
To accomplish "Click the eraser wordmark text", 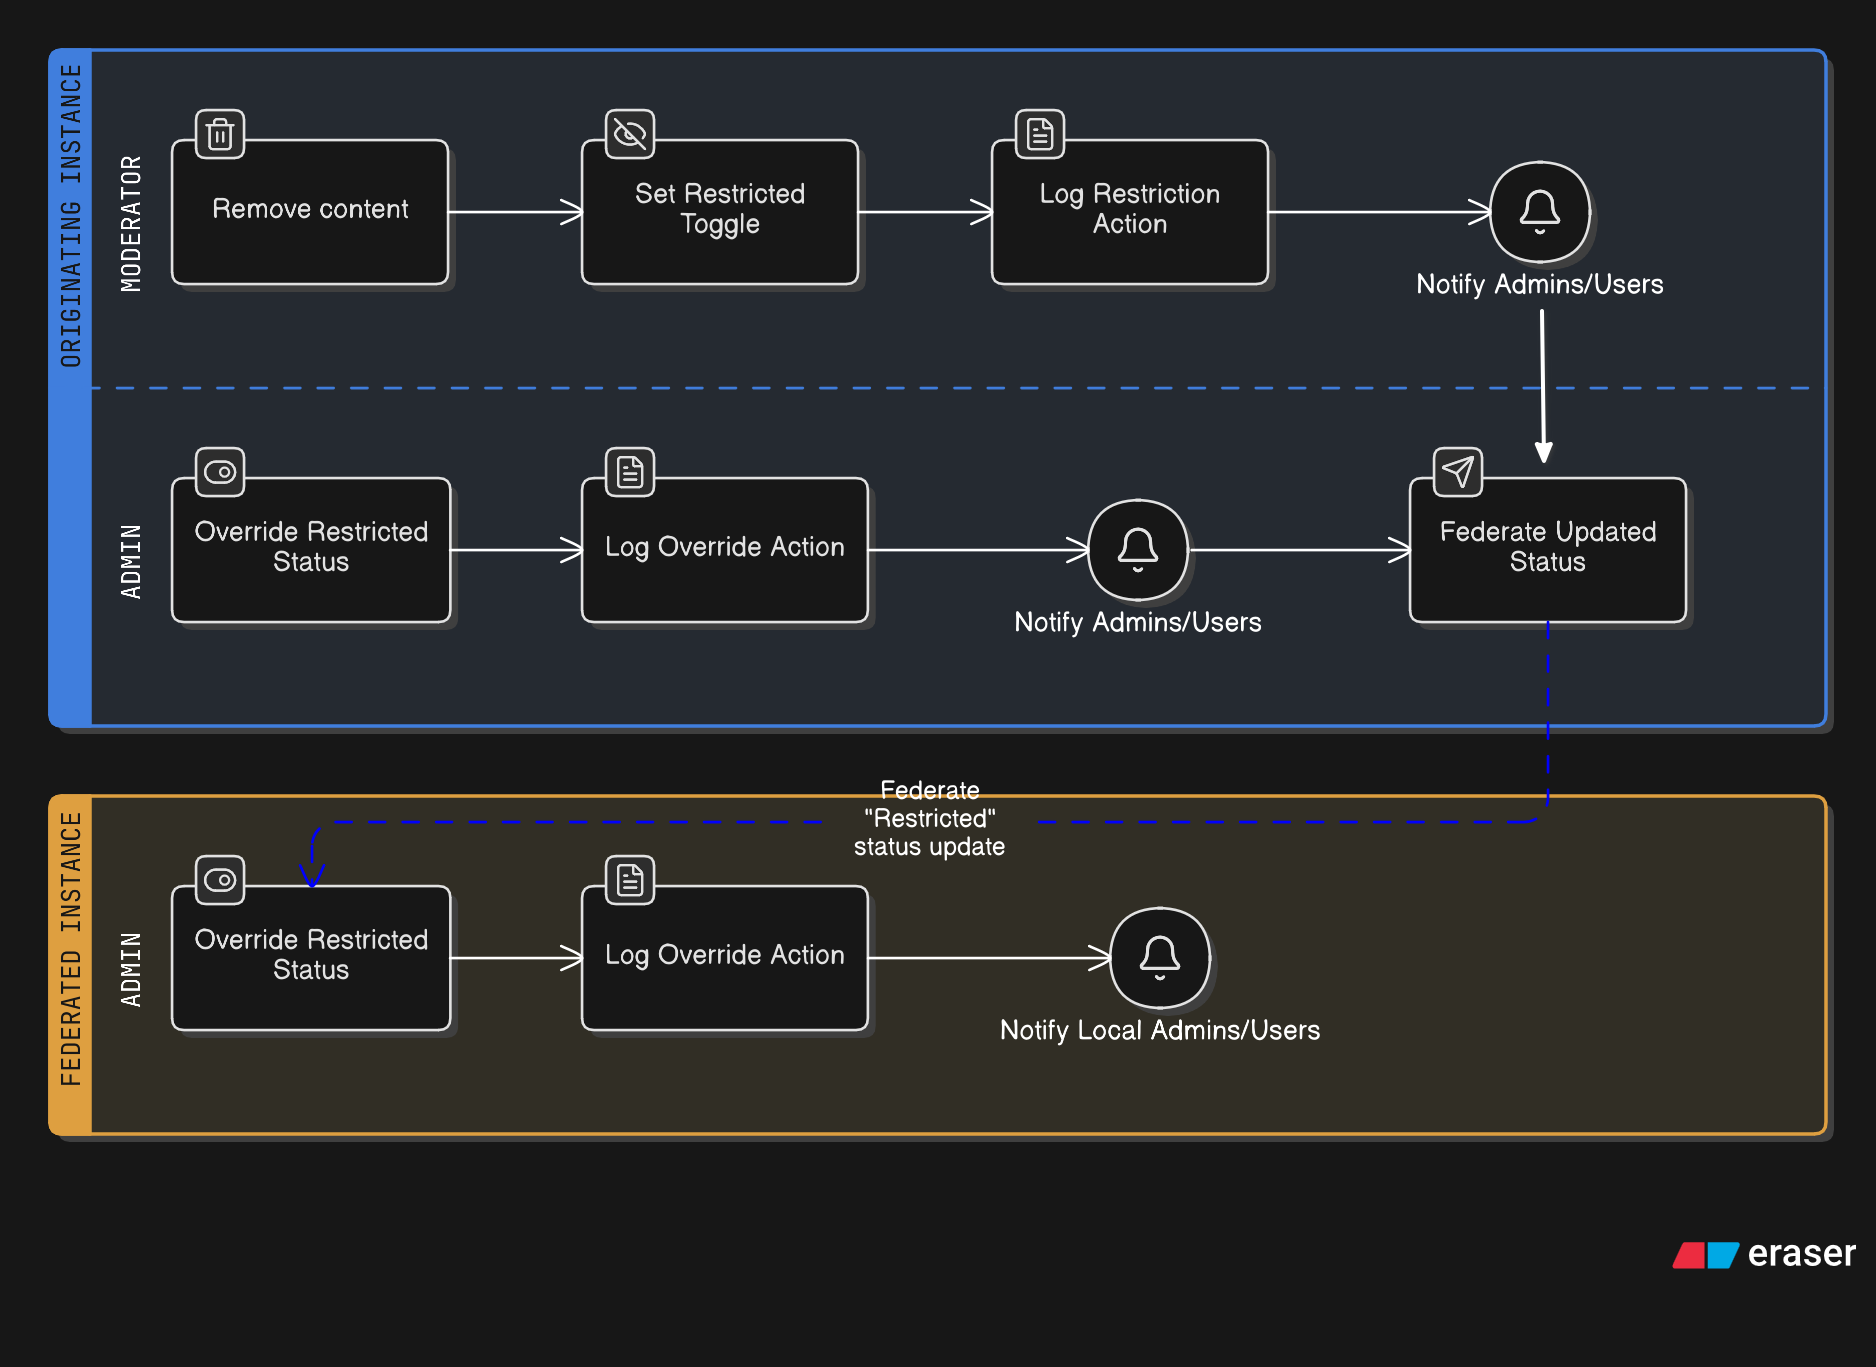I will click(1801, 1254).
